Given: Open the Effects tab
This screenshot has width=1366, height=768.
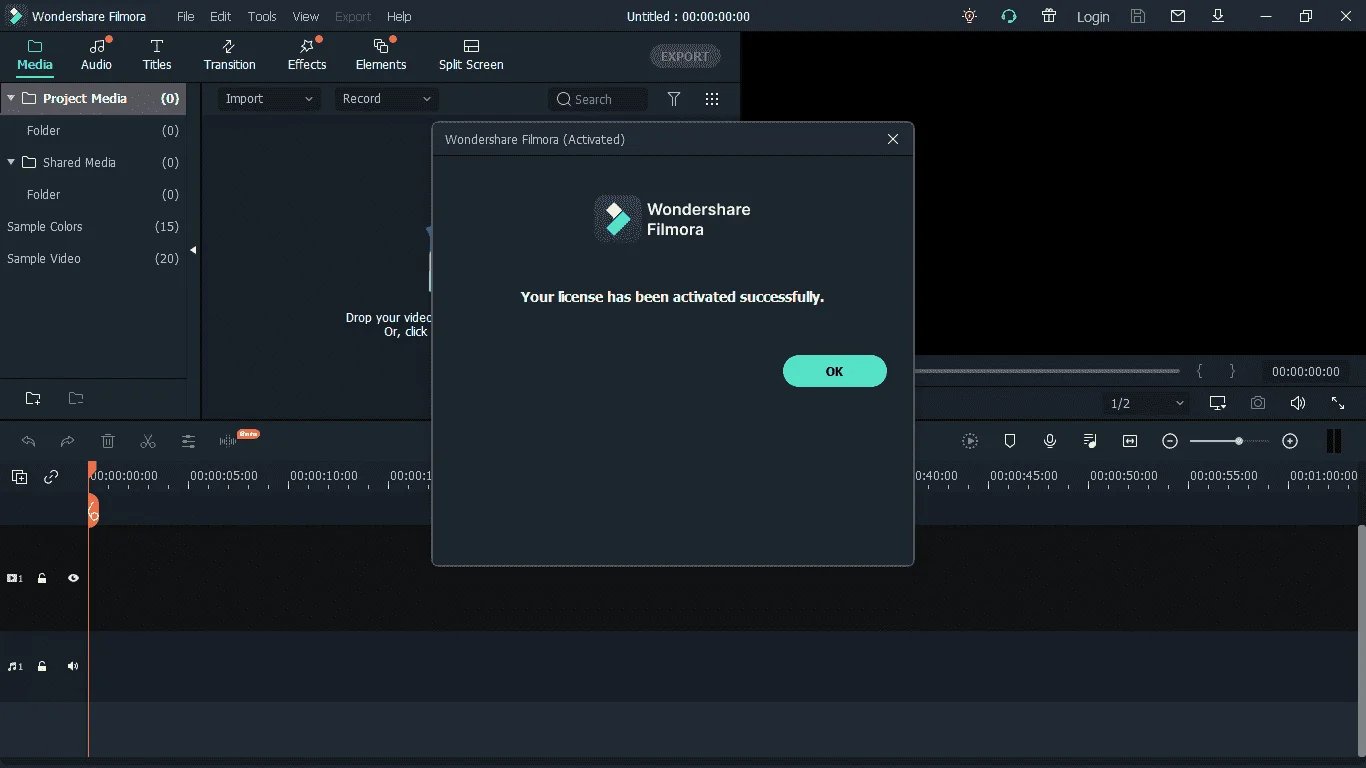Looking at the screenshot, I should (307, 55).
